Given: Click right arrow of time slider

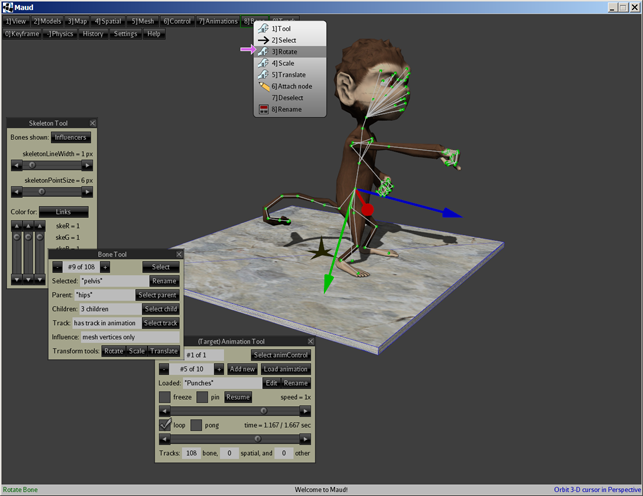Looking at the screenshot, I should (x=305, y=439).
